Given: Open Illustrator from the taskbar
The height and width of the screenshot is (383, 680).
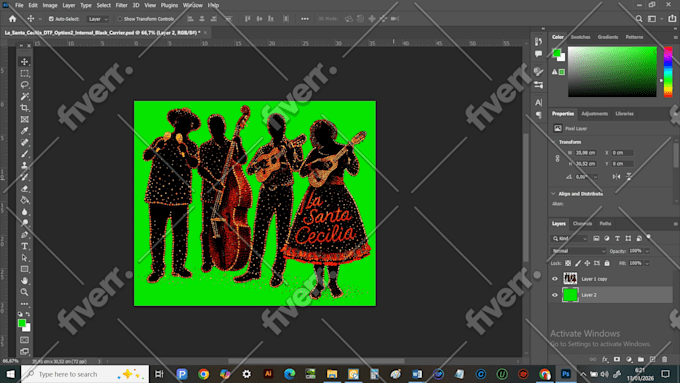Looking at the screenshot, I should click(x=268, y=373).
